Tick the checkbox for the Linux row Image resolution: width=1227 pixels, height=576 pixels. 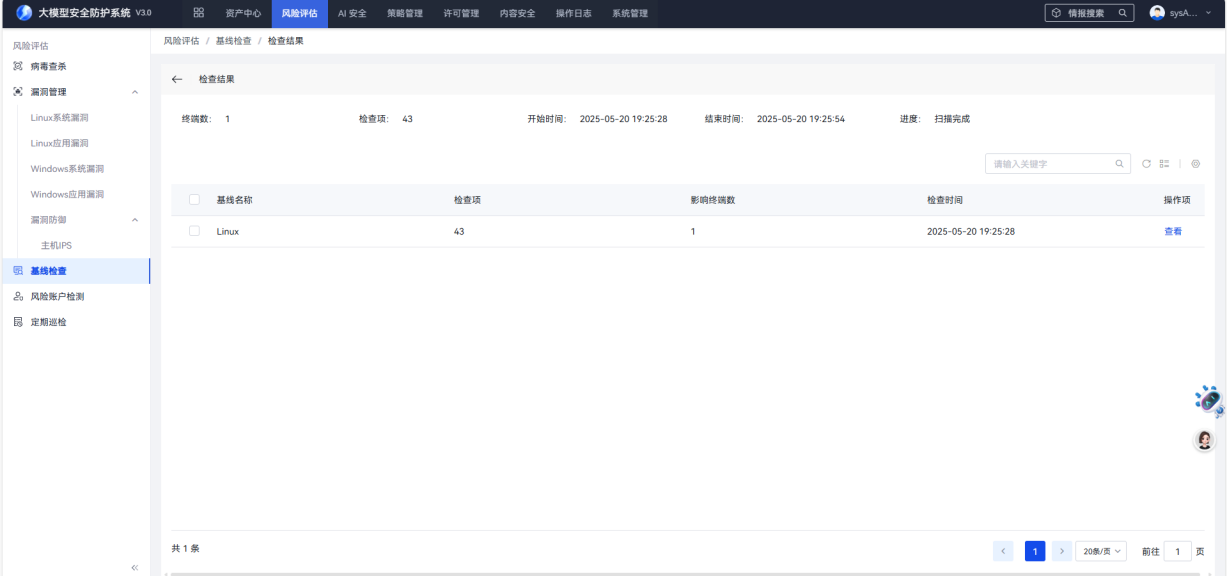[194, 231]
